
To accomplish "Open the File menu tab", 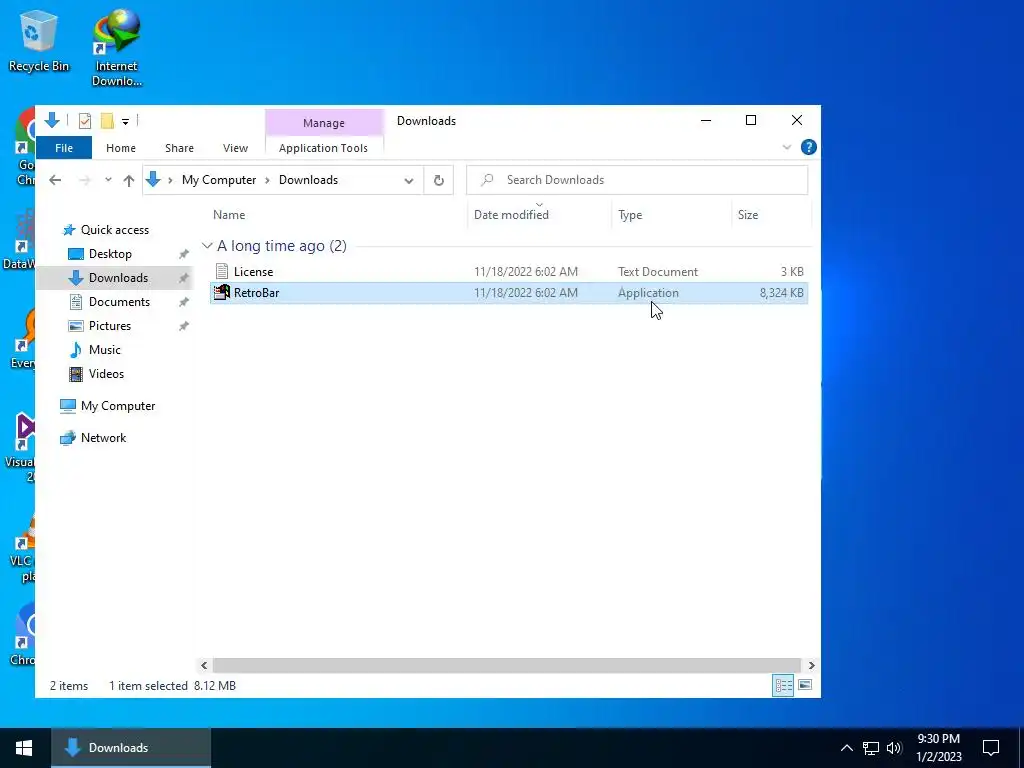I will (x=64, y=148).
